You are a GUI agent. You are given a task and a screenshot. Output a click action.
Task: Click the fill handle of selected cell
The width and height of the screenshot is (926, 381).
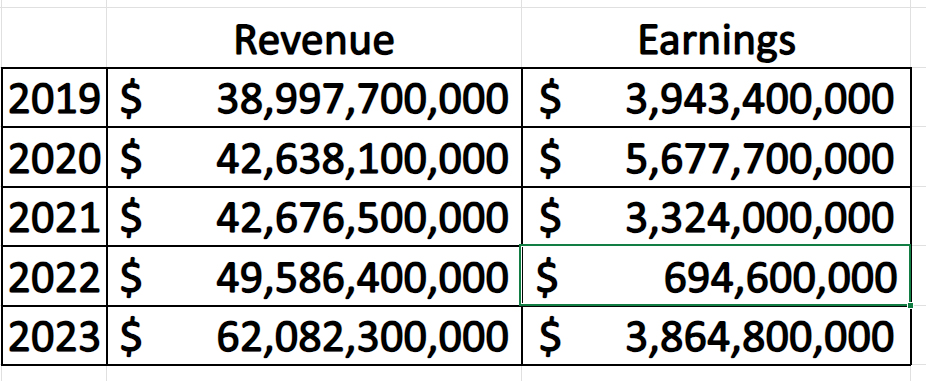click(x=910, y=305)
